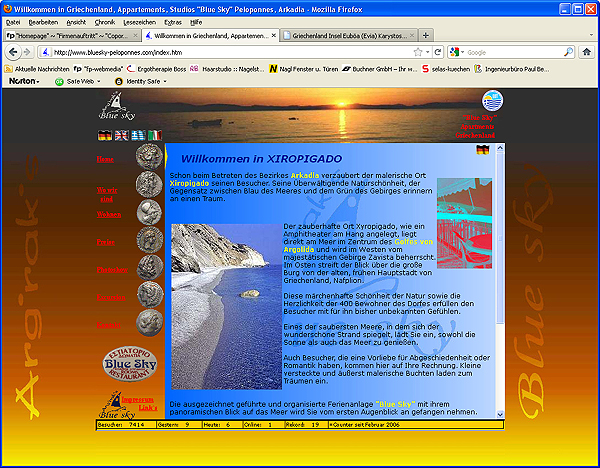This screenshot has height=468, width=600.
Task: Select the Greek flag language icon
Action: tap(138, 135)
